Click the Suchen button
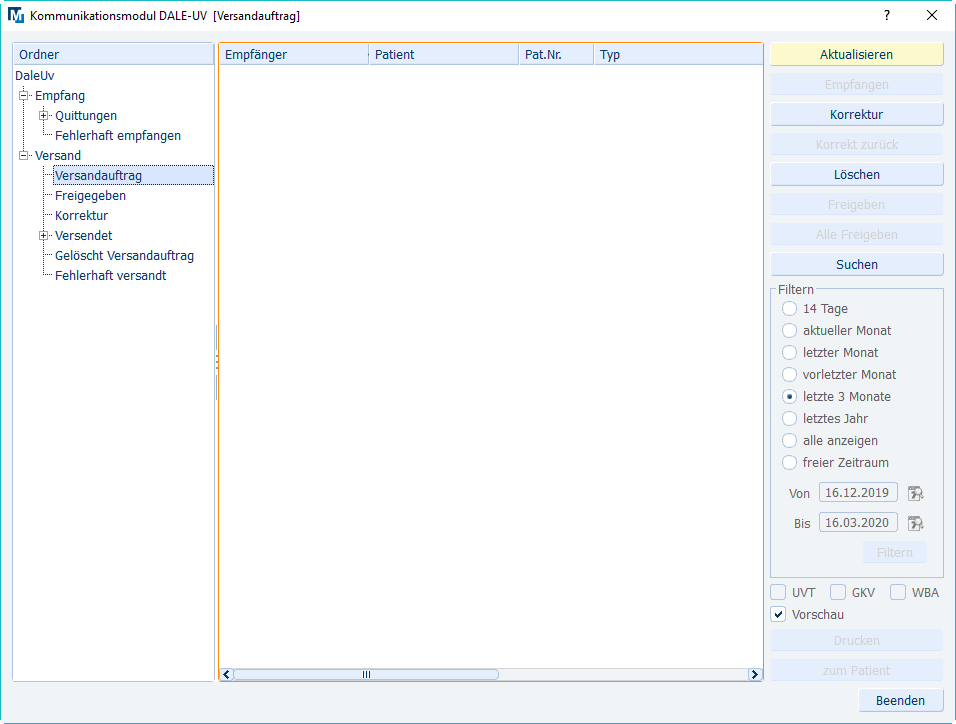Screen dimensions: 956x724 [856, 265]
